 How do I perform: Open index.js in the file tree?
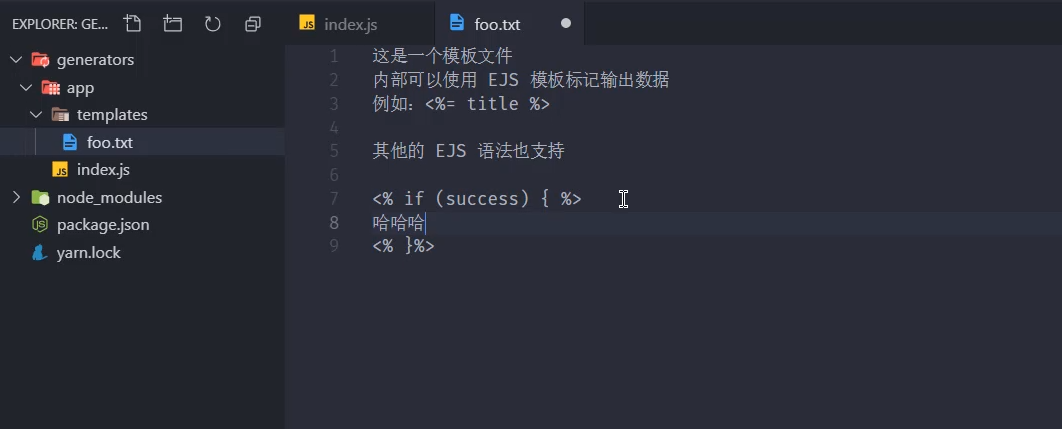coord(103,170)
